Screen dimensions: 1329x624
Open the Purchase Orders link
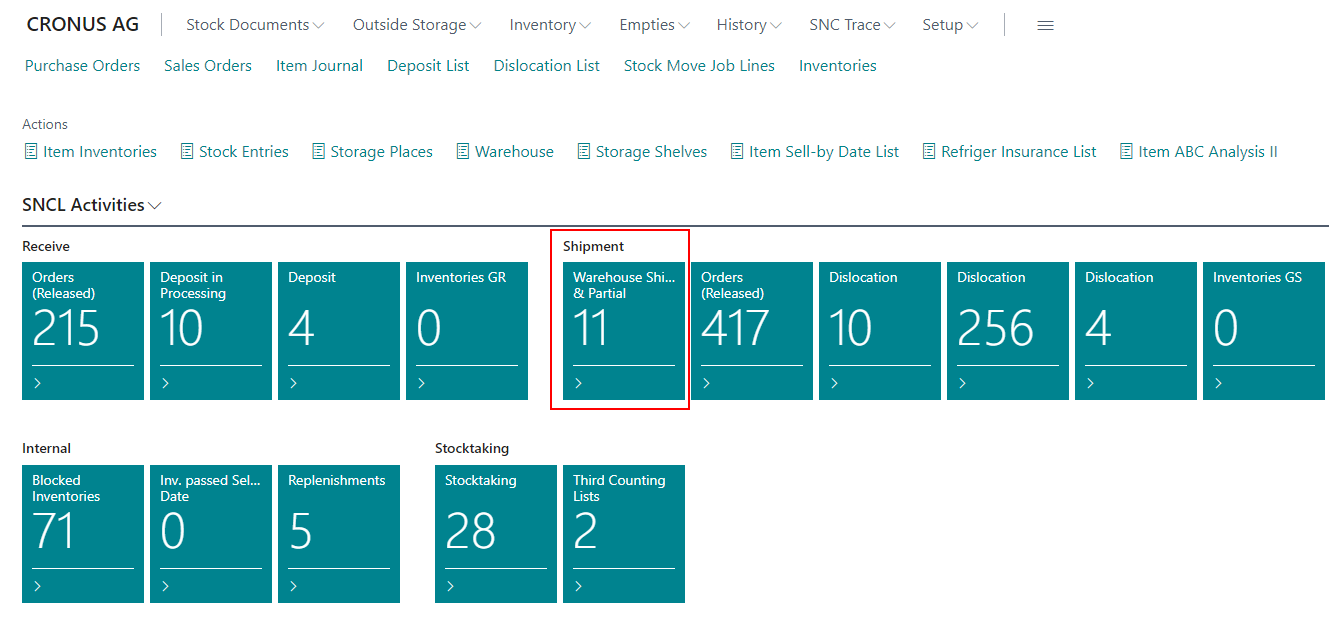(82, 66)
